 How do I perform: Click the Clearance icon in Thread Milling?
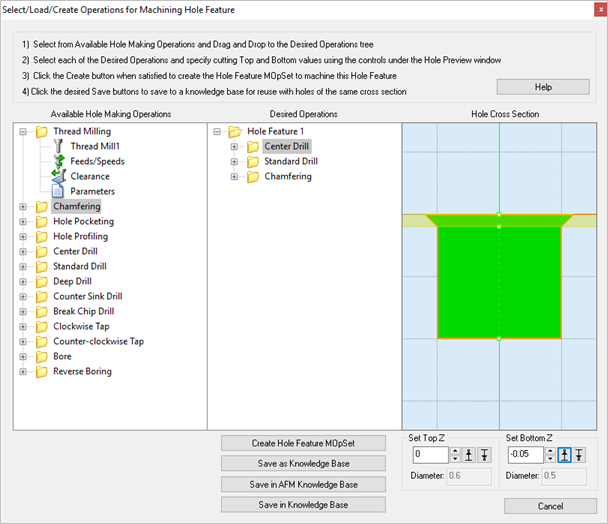point(59,176)
